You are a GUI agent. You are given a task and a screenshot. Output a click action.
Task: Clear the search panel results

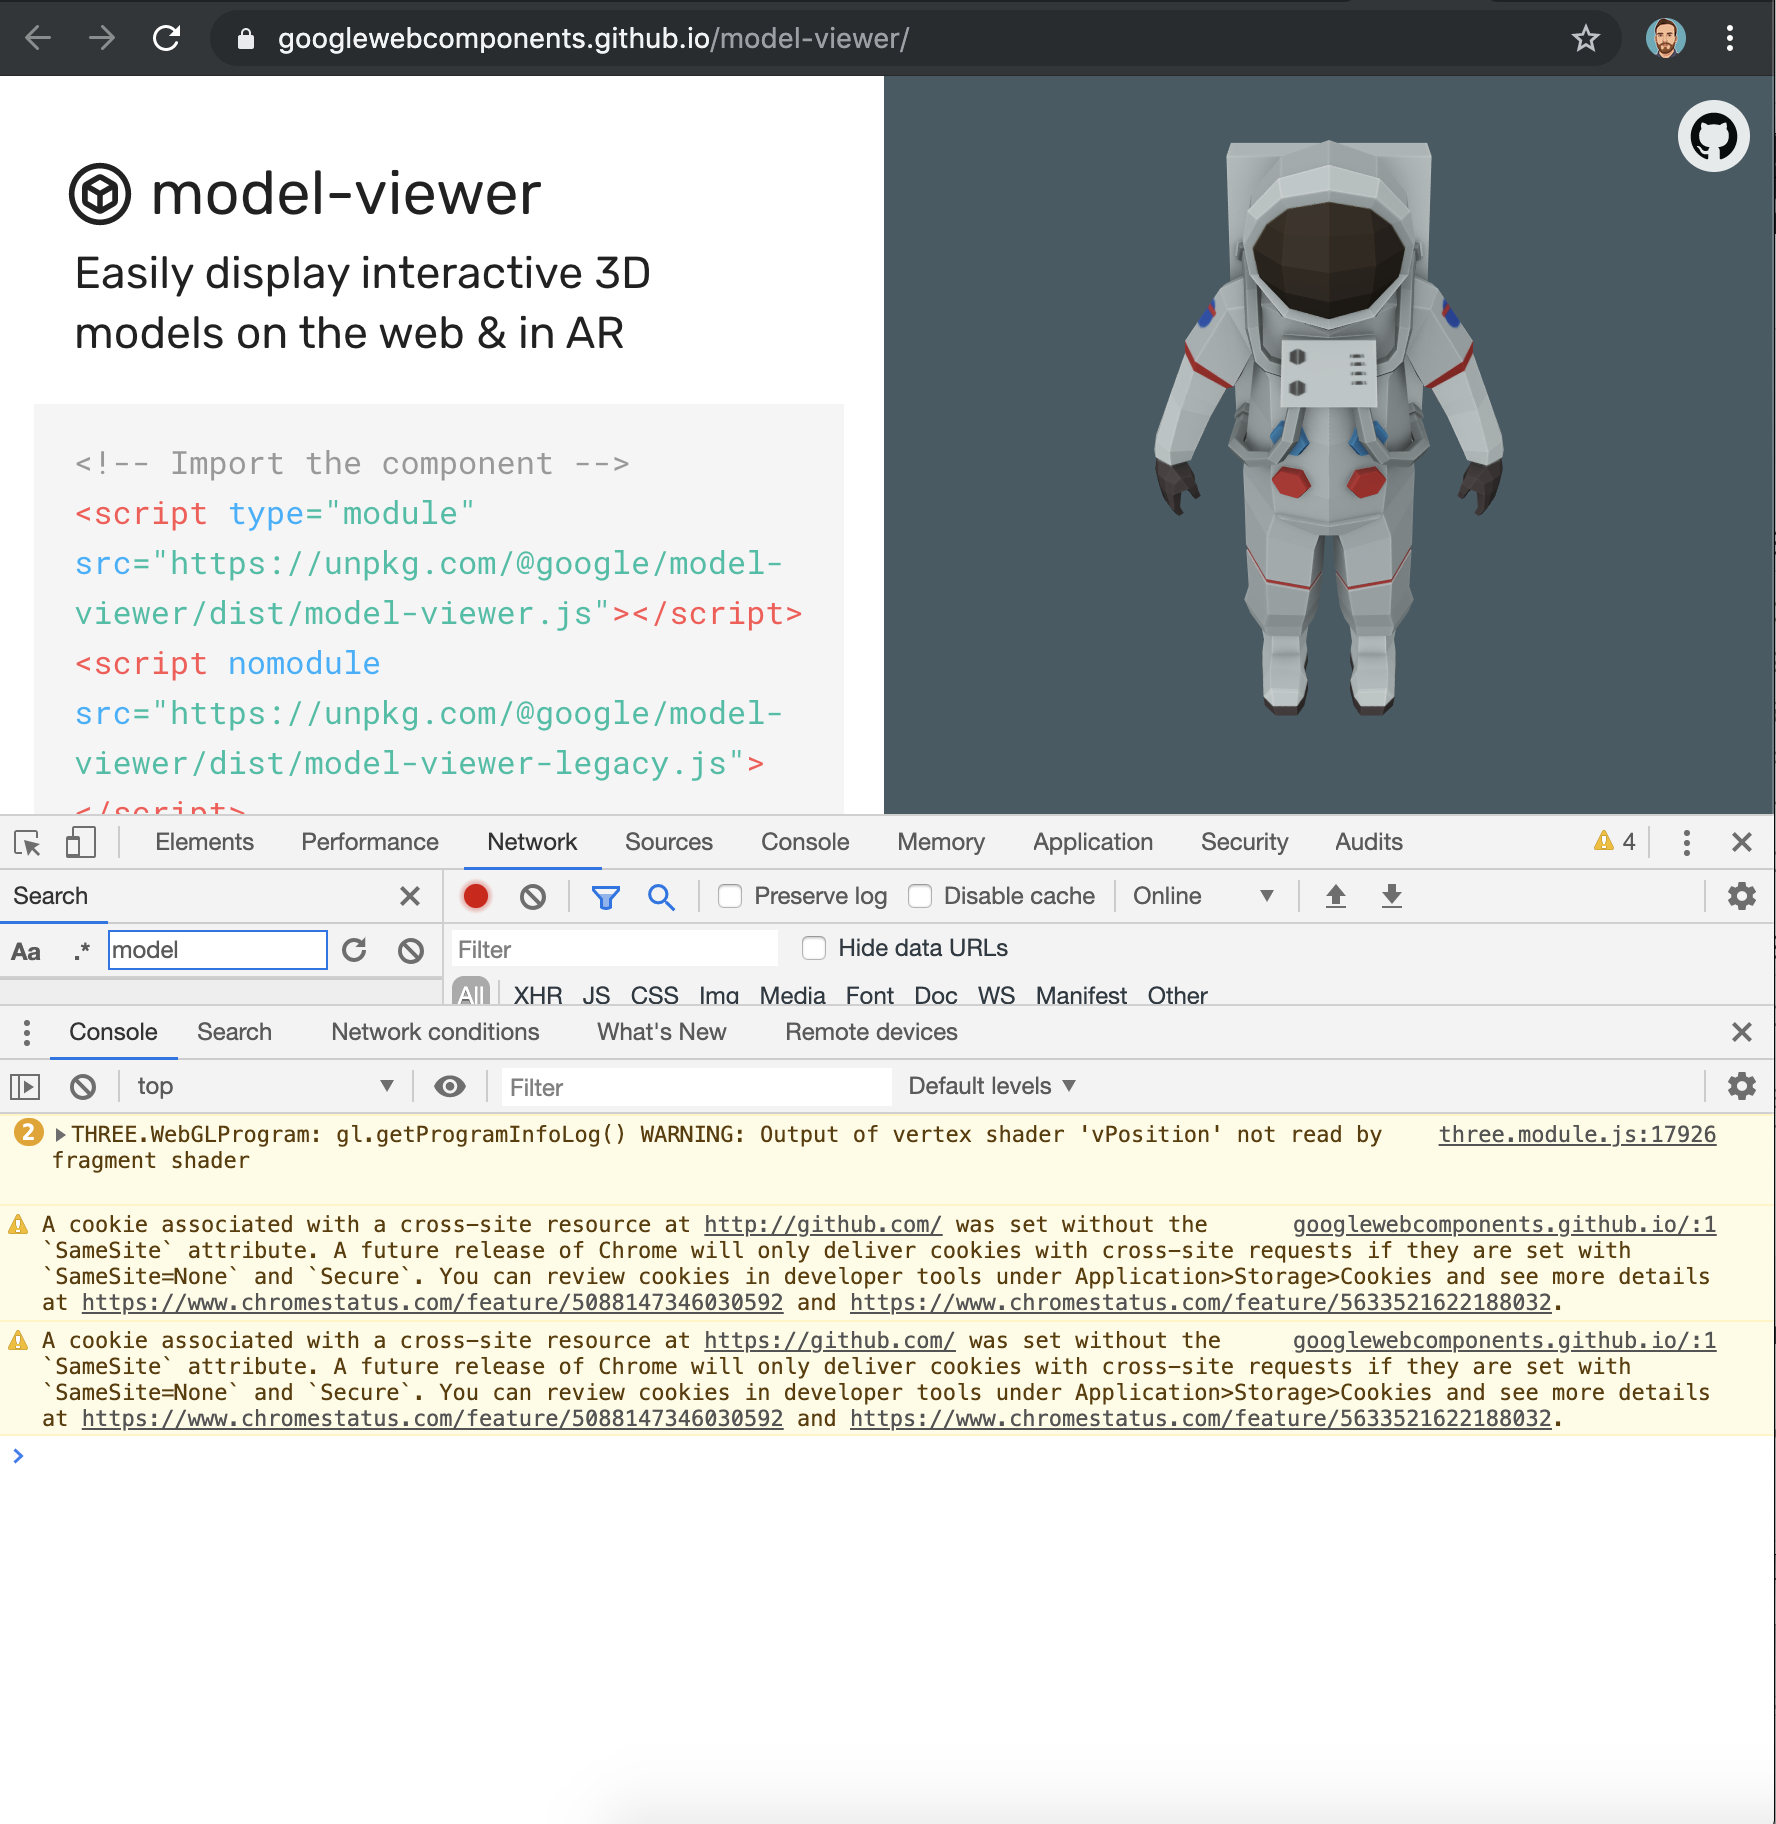coord(410,950)
